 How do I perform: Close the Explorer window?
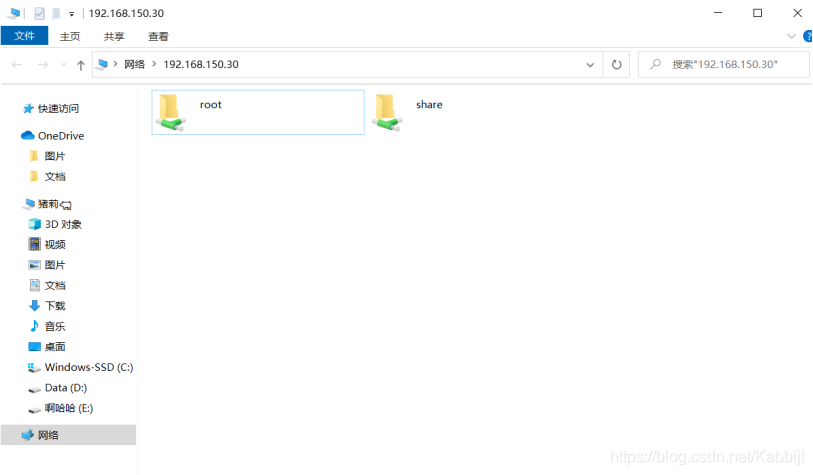(x=797, y=13)
